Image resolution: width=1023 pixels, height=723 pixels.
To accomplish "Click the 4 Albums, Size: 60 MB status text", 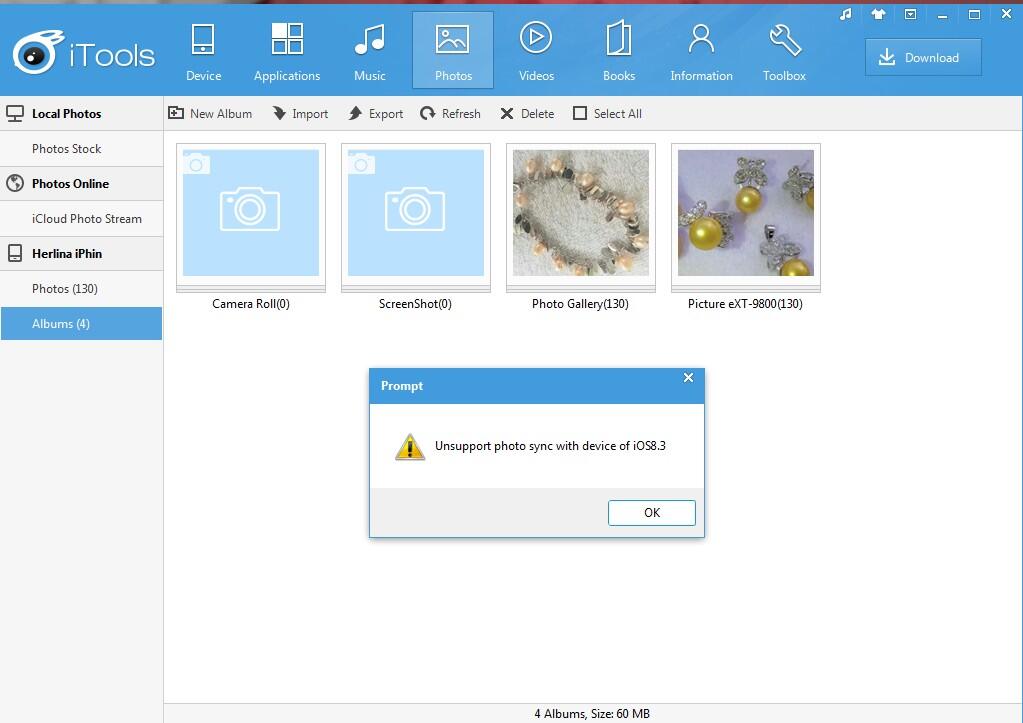I will [x=592, y=714].
